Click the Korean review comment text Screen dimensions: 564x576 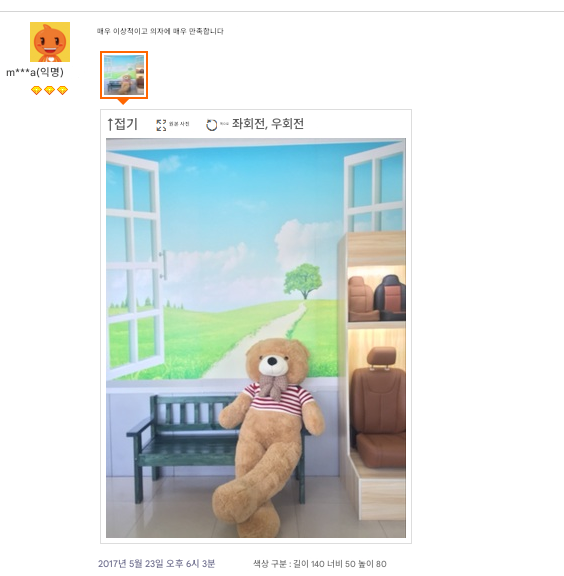pos(160,31)
